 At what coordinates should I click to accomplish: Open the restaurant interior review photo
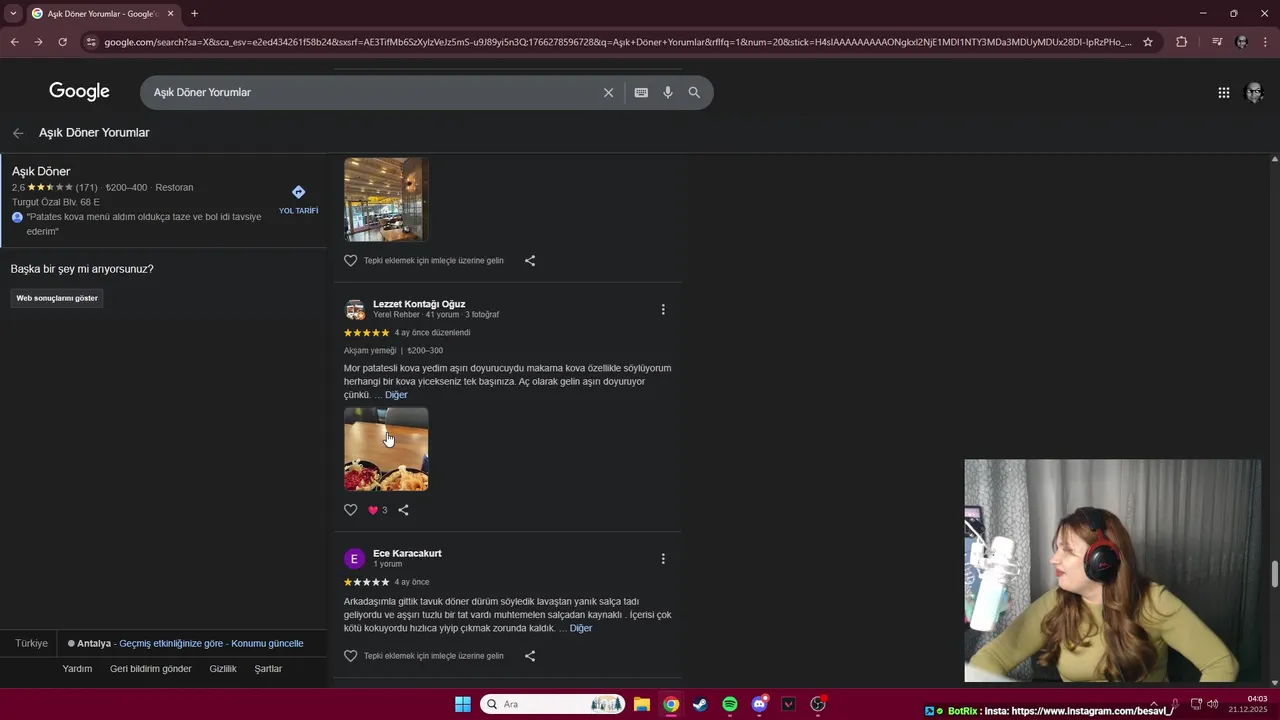tap(386, 199)
